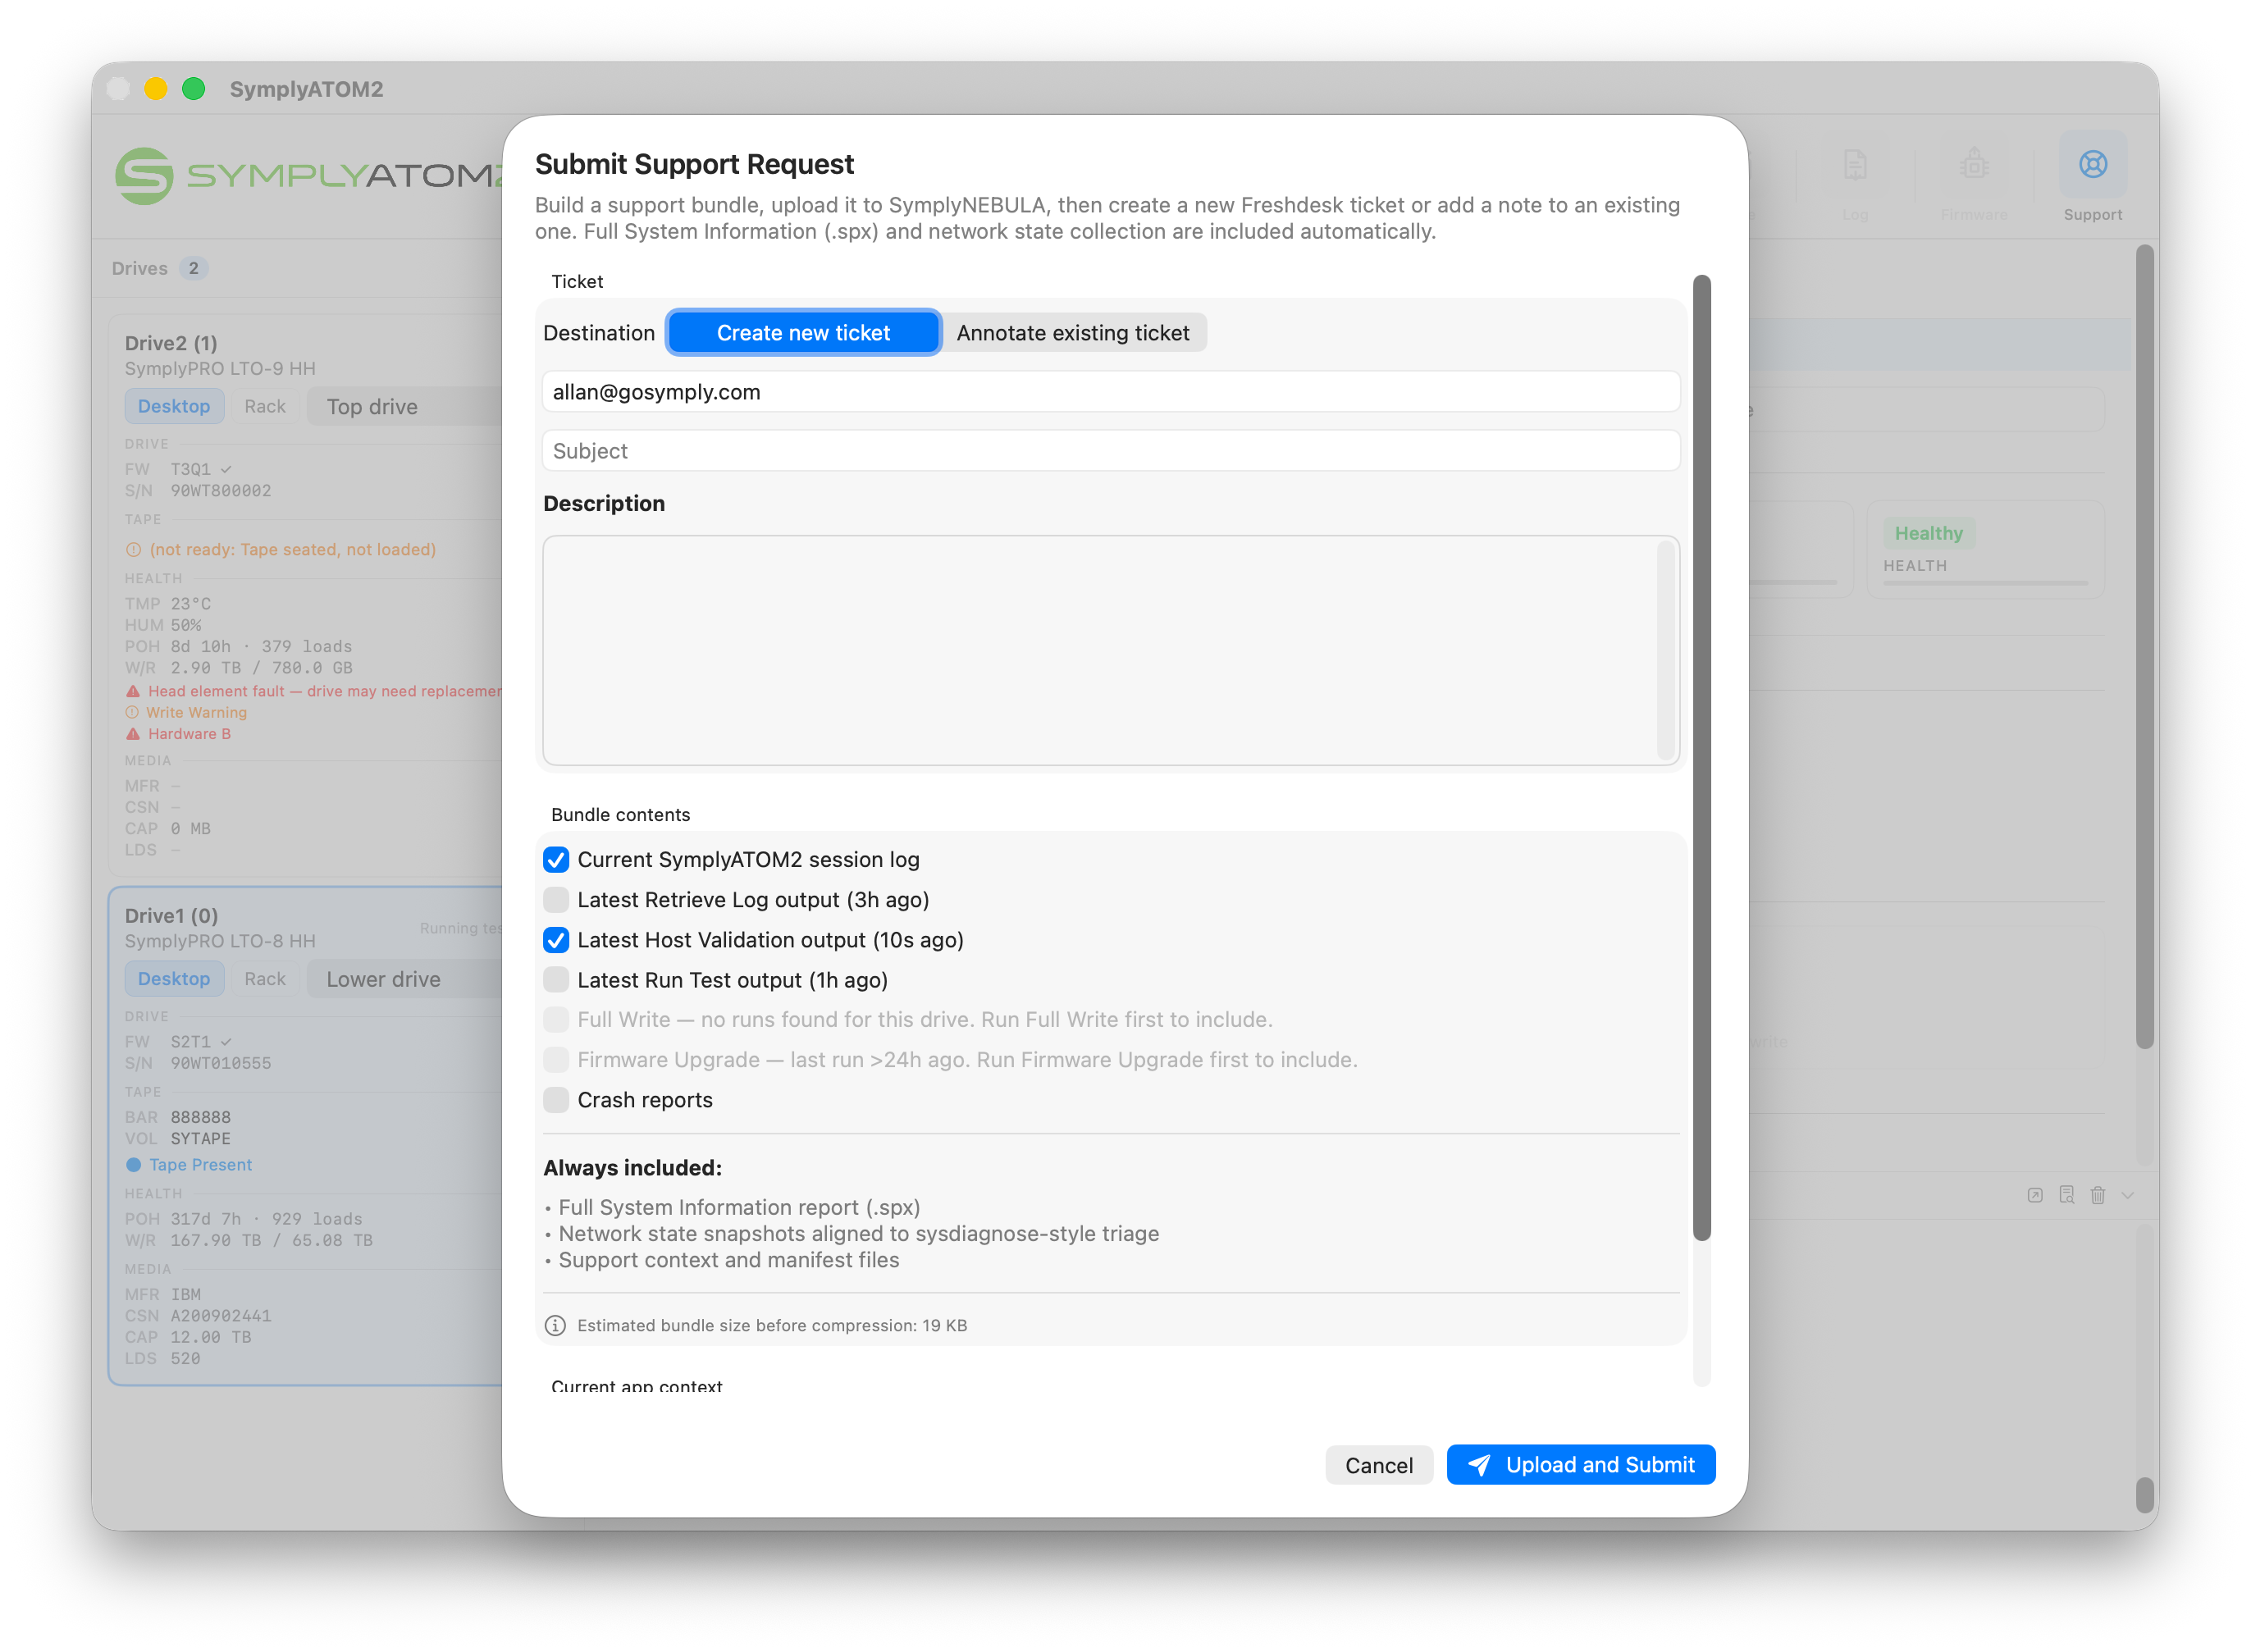Click the Head element fault warning text
Image resolution: width=2251 pixels, height=1652 pixels.
pyautogui.click(x=325, y=691)
